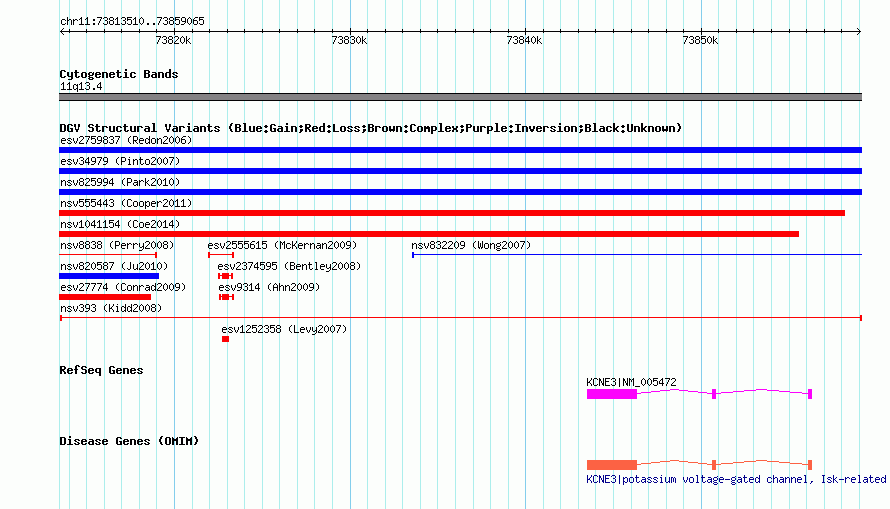Open the esv27774 (Conrad2009) red bar
The height and width of the screenshot is (509, 890).
coord(105,297)
